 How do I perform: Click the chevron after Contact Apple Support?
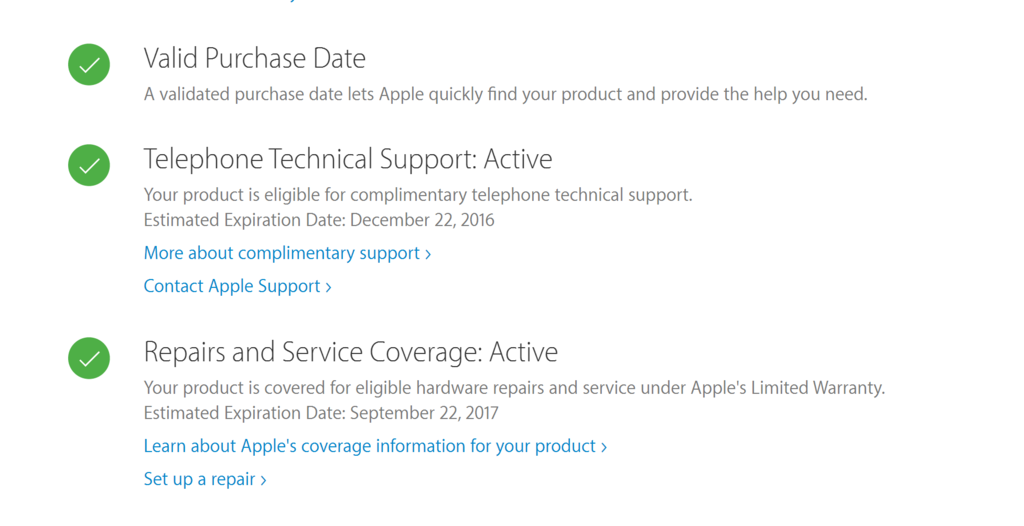(x=328, y=288)
